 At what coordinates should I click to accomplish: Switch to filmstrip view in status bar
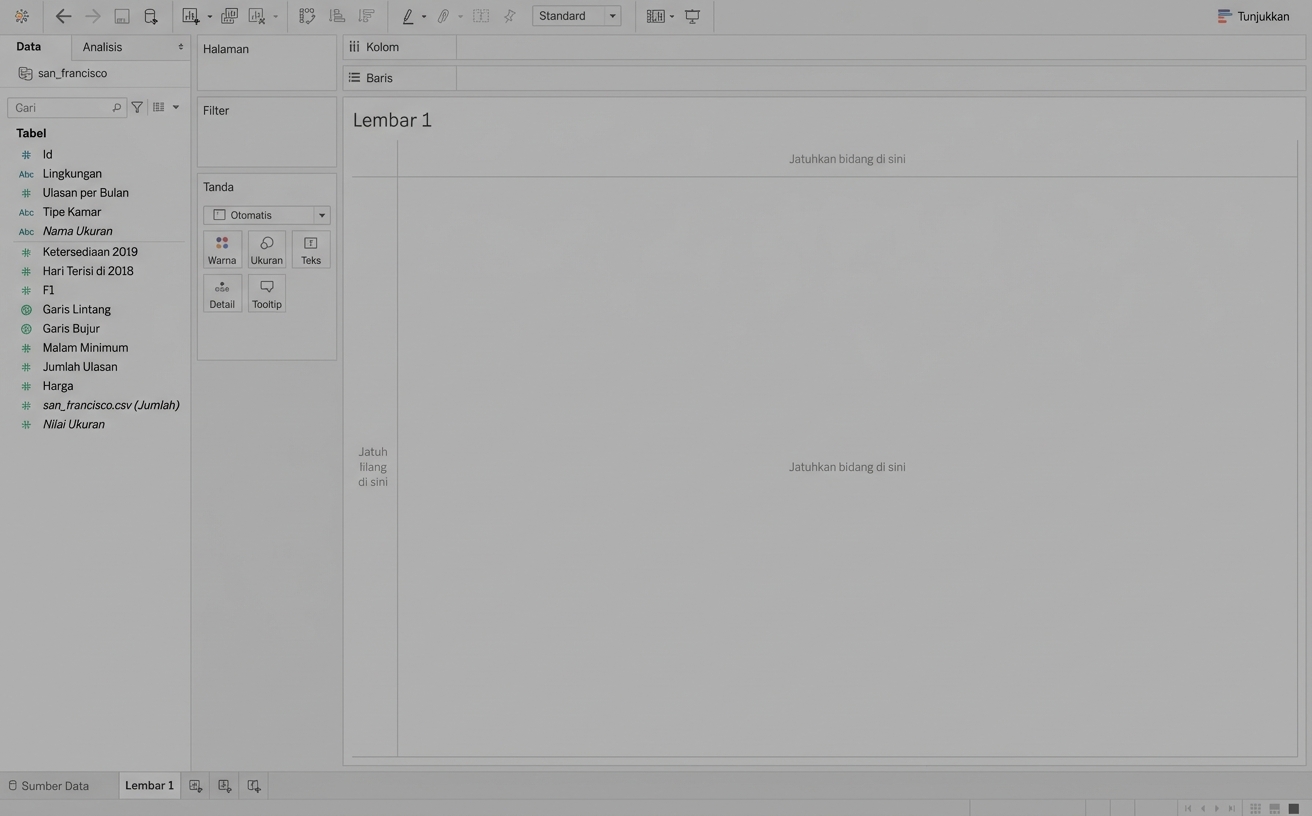tap(1274, 808)
